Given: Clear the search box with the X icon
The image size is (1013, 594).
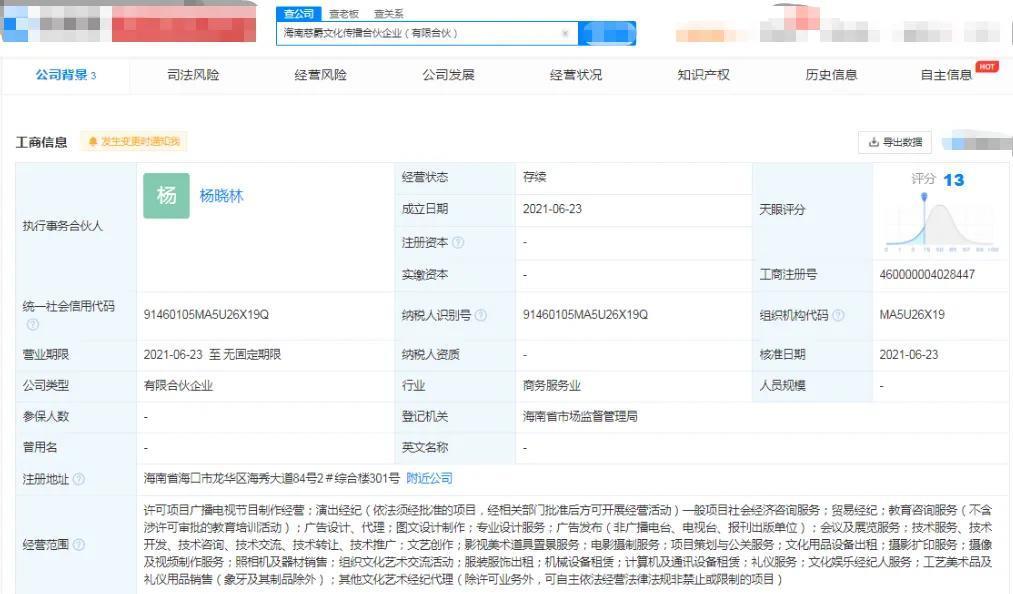Looking at the screenshot, I should [x=564, y=33].
